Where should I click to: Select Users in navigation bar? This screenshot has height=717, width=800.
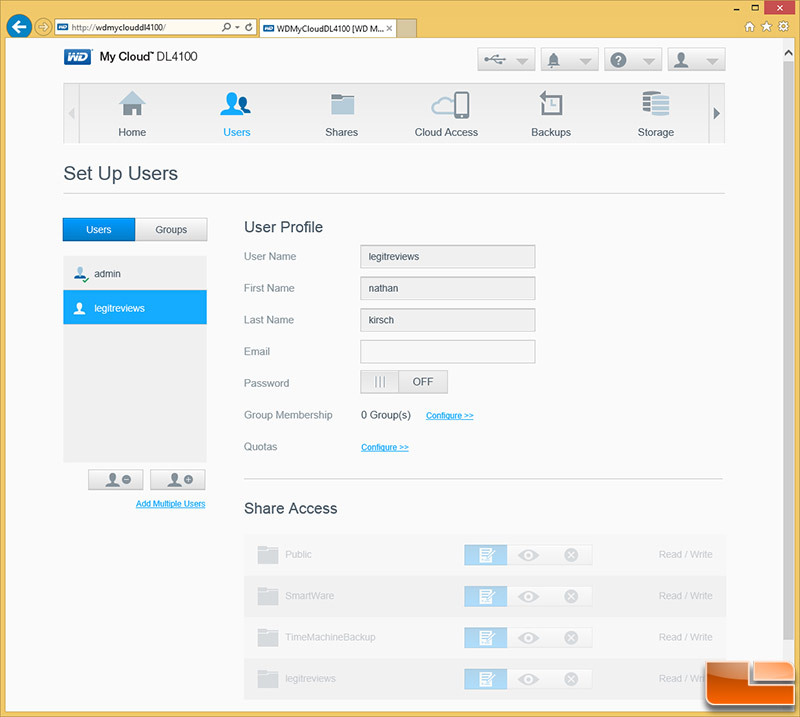(237, 114)
